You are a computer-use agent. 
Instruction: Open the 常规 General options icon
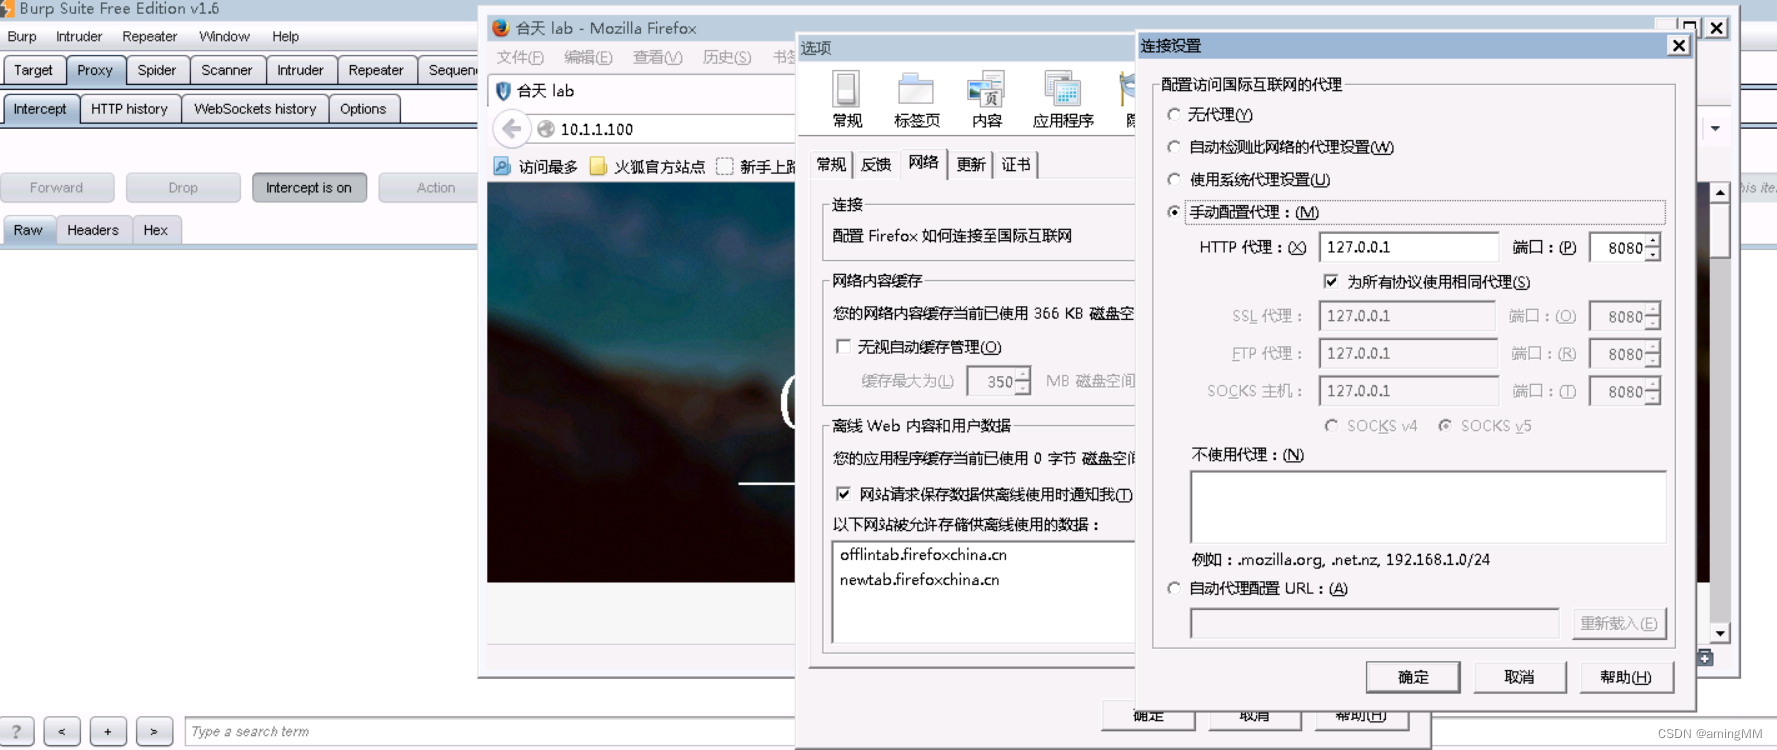click(x=846, y=99)
